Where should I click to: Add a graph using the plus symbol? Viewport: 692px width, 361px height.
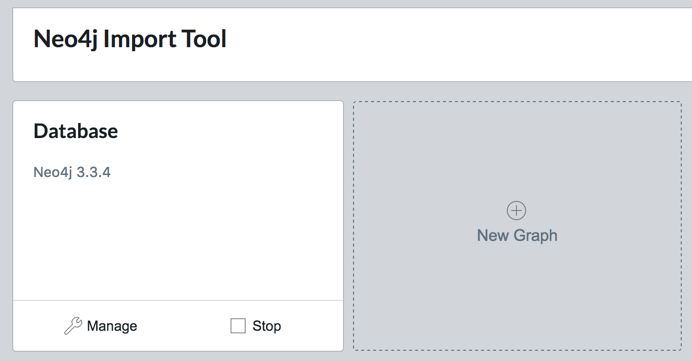(516, 211)
